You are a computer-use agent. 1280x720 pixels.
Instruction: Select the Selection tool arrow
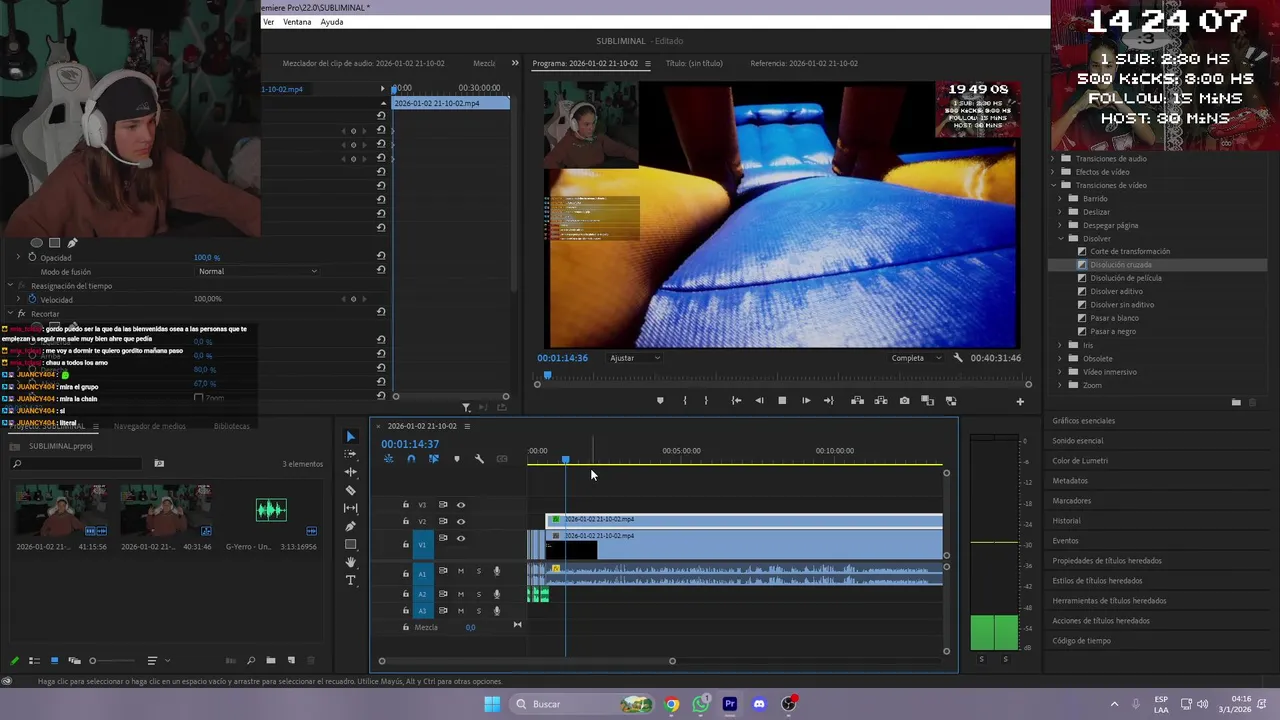[x=350, y=437]
